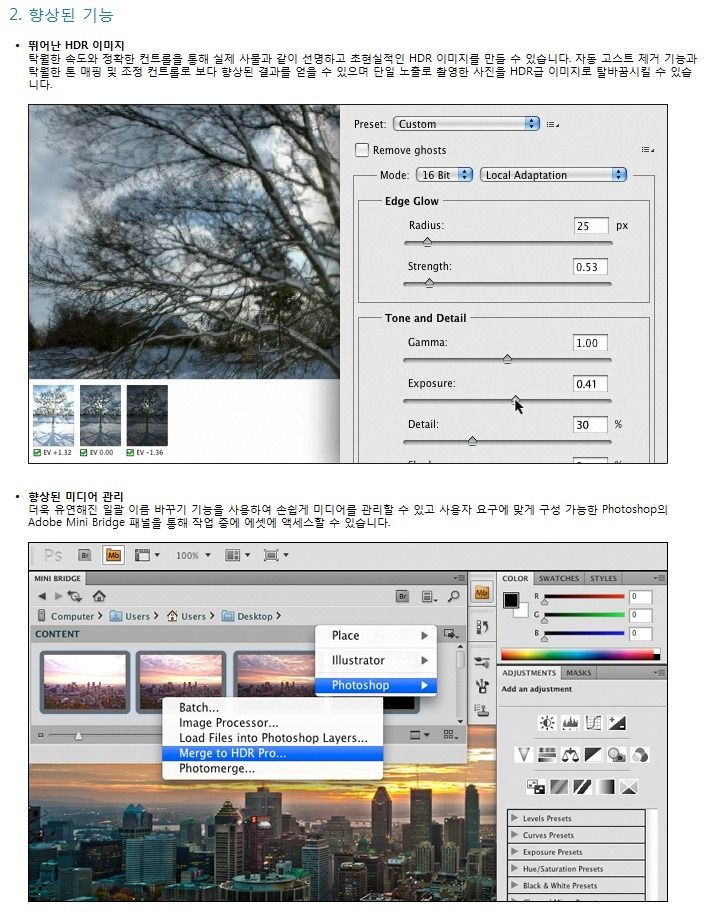Click the Exposure slider handle
Viewport: 704px width, 923px height.
point(516,400)
